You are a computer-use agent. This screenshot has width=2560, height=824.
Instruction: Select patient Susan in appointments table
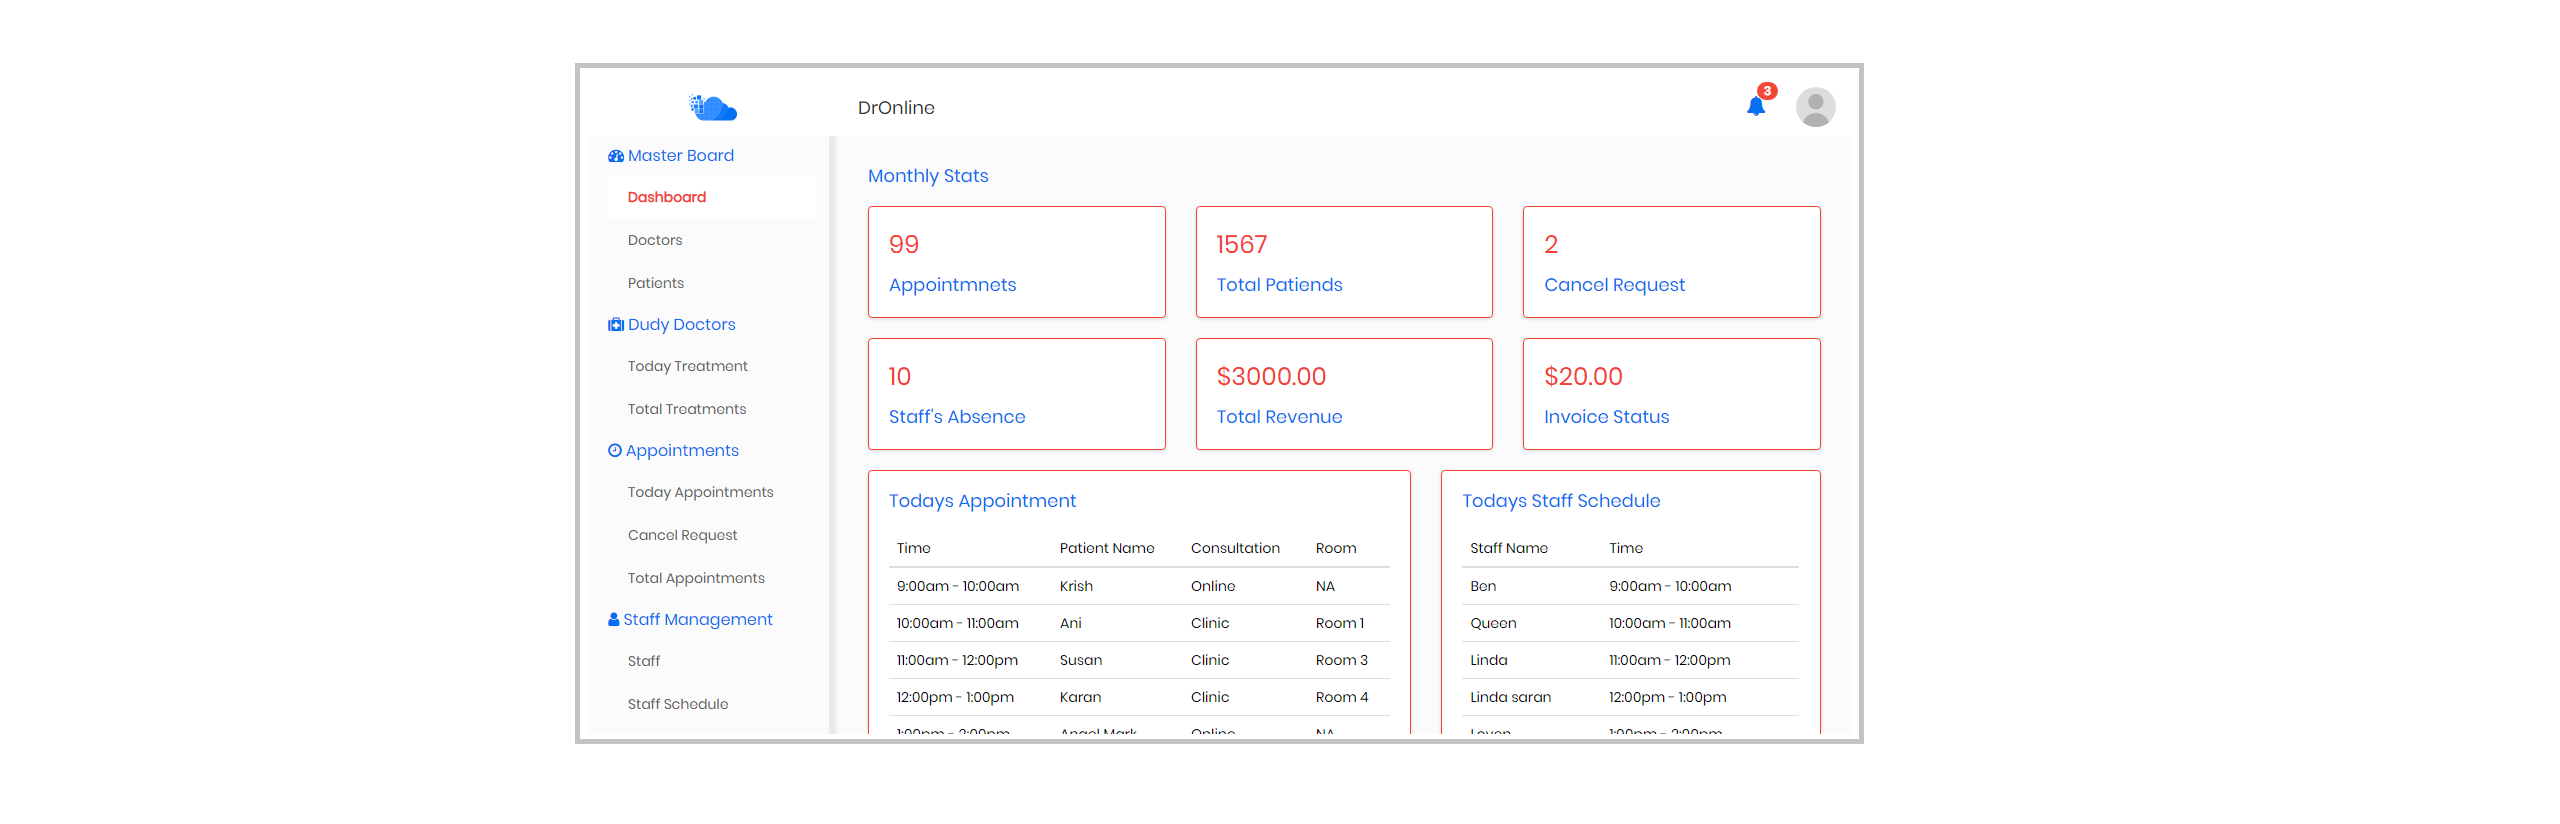[x=1081, y=660]
